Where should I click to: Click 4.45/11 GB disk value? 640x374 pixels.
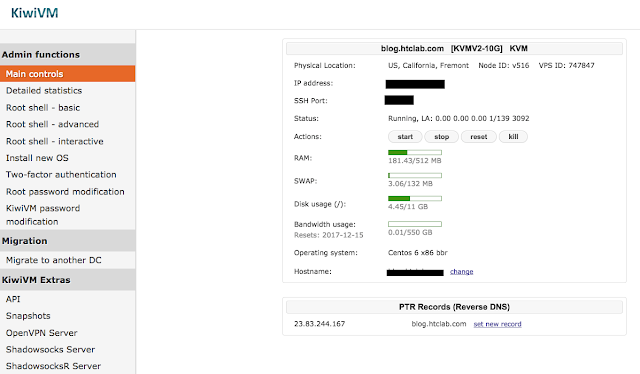[x=408, y=207]
